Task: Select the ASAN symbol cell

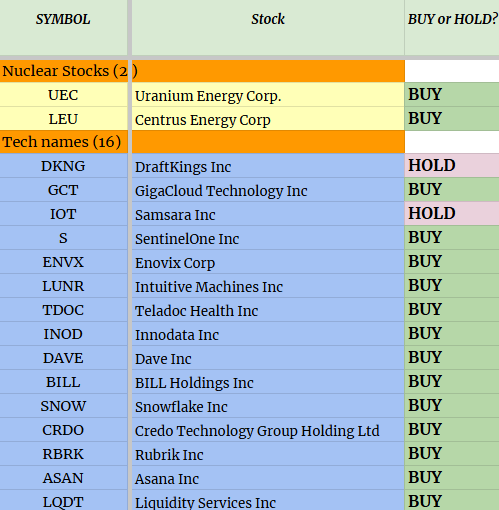Action: [63, 478]
